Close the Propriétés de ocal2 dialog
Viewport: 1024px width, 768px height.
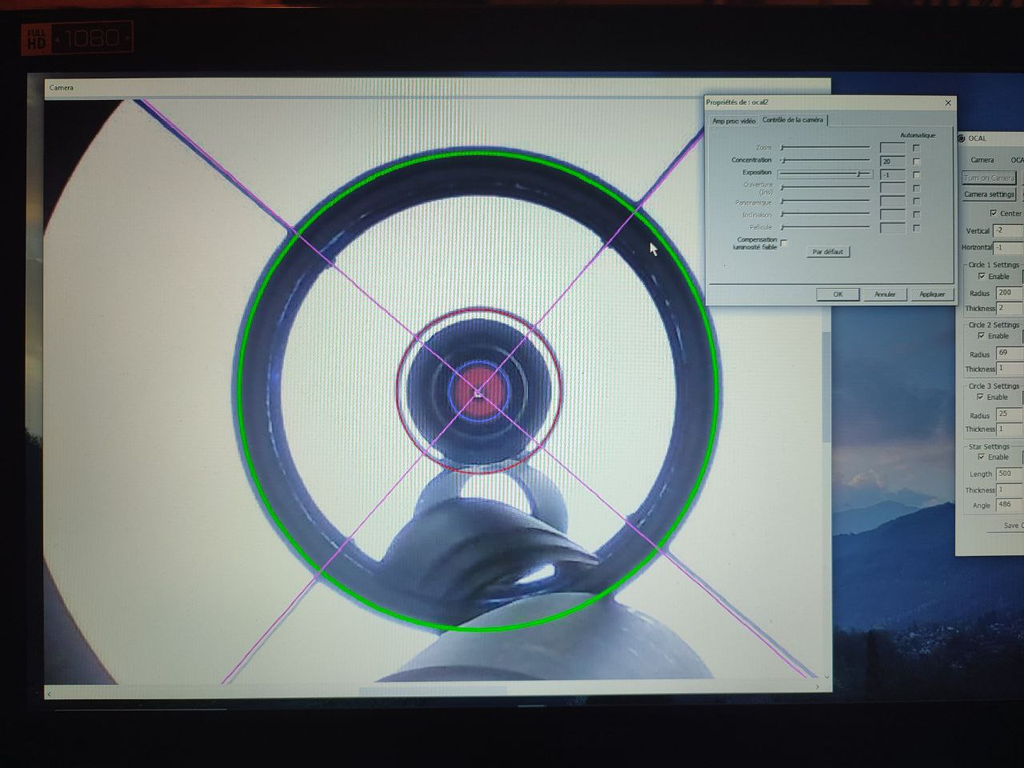(948, 103)
